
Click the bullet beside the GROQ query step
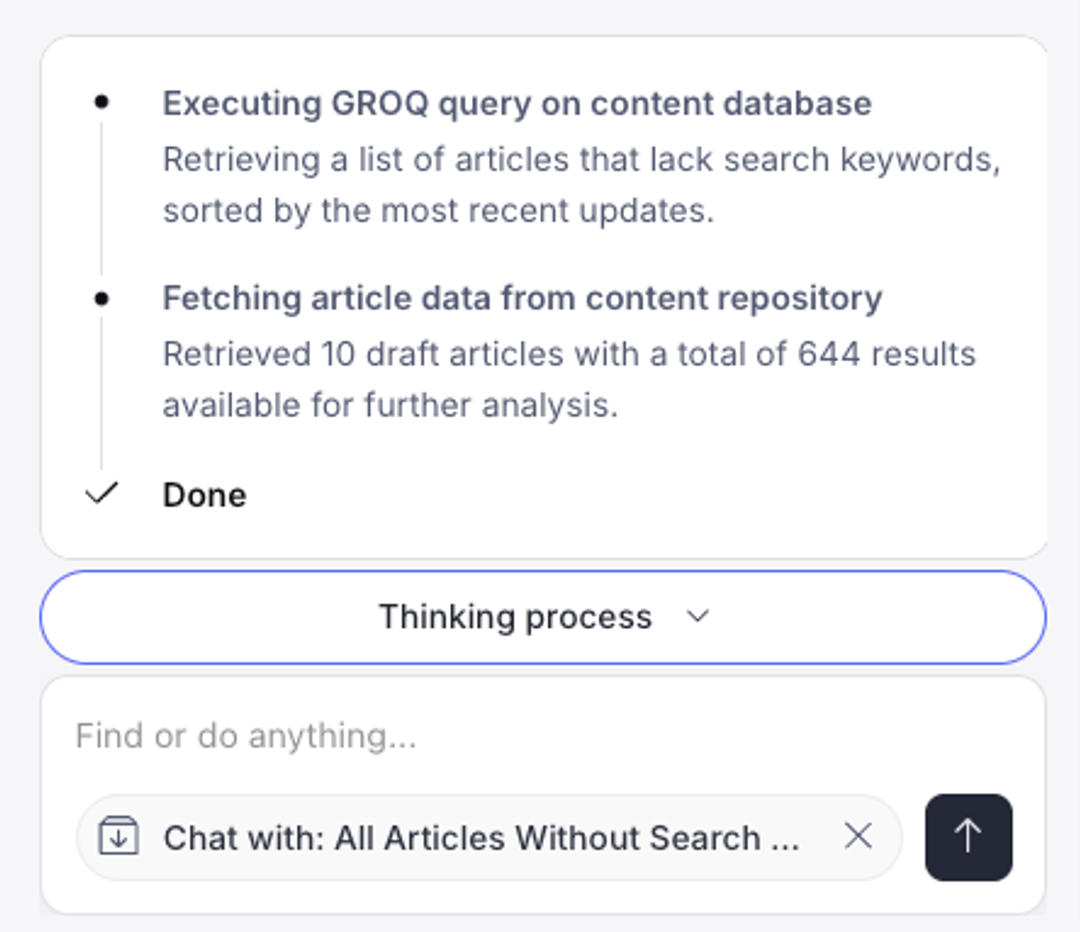[x=100, y=100]
